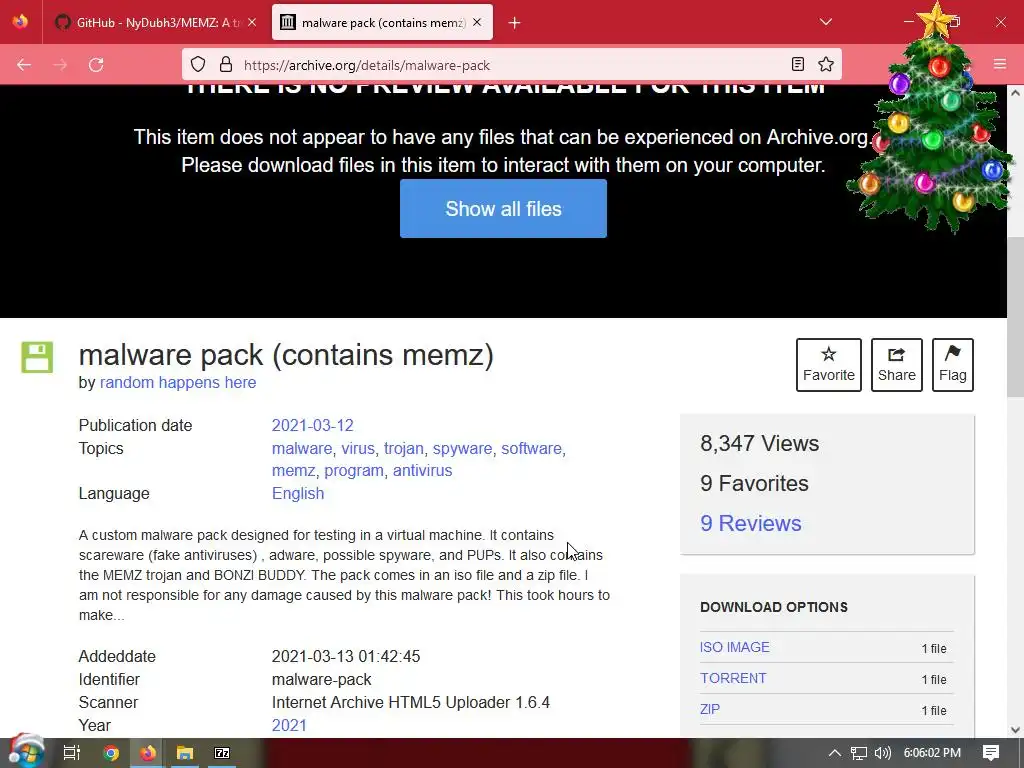The height and width of the screenshot is (768, 1024).
Task: Open Task View on the taskbar
Action: point(71,753)
